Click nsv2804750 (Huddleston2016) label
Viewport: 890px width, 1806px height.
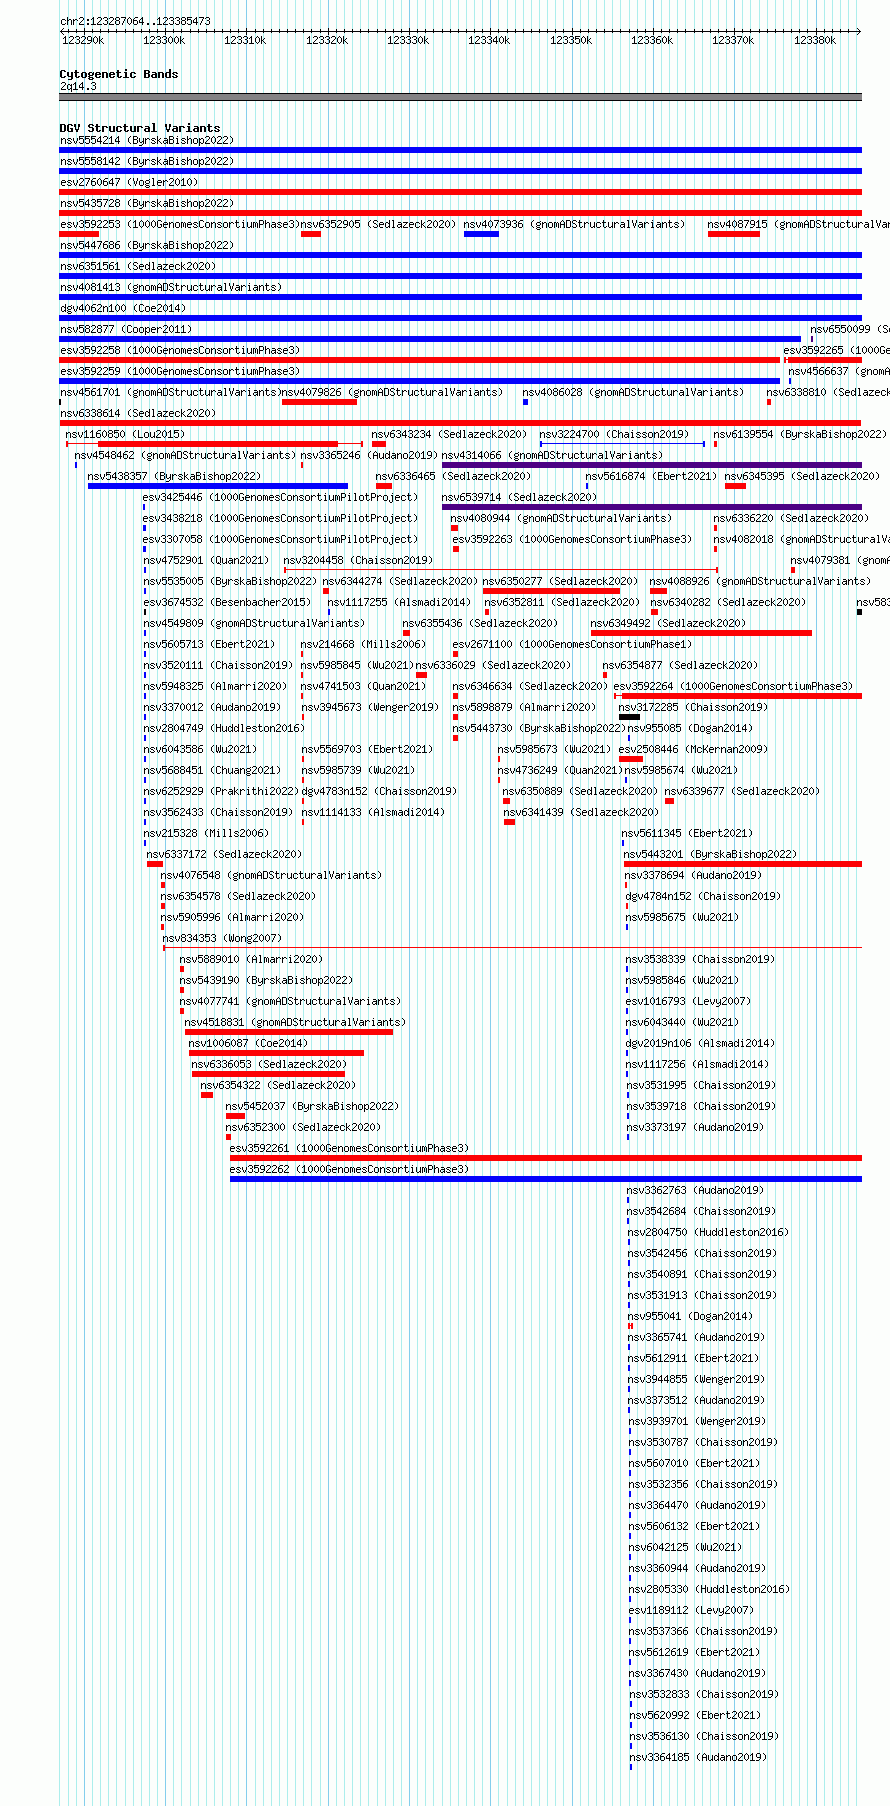708,1233
